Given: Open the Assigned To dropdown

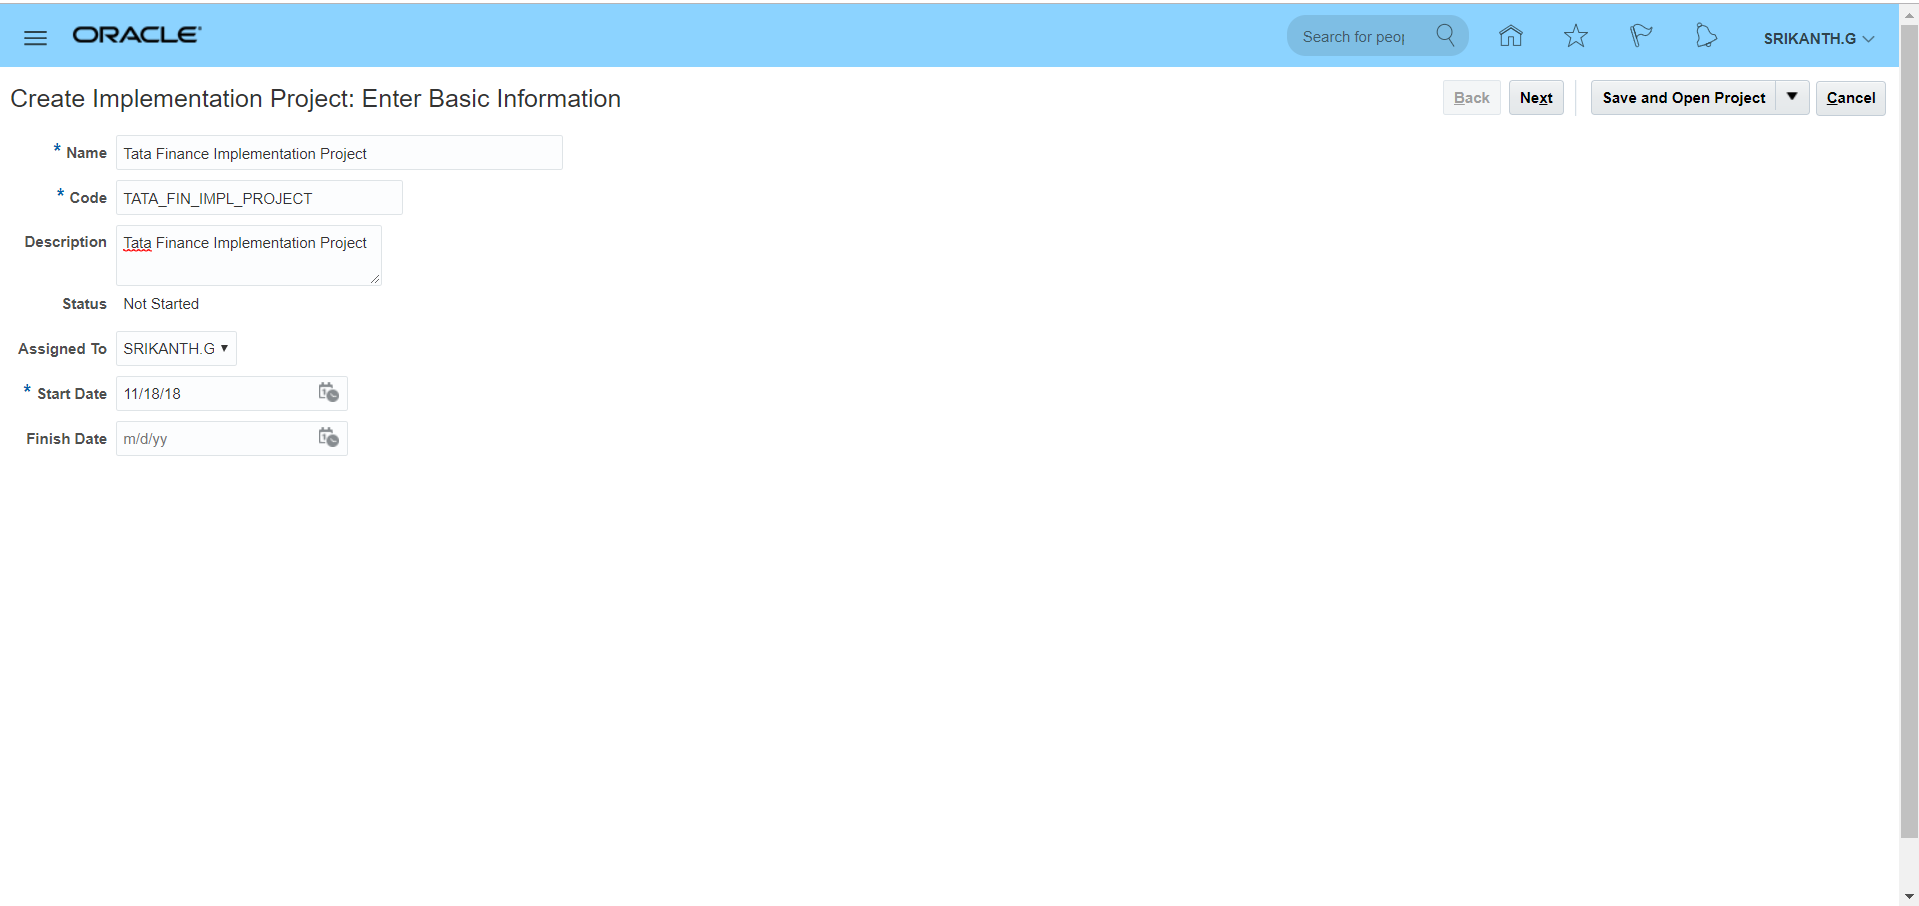Looking at the screenshot, I should click(x=176, y=349).
